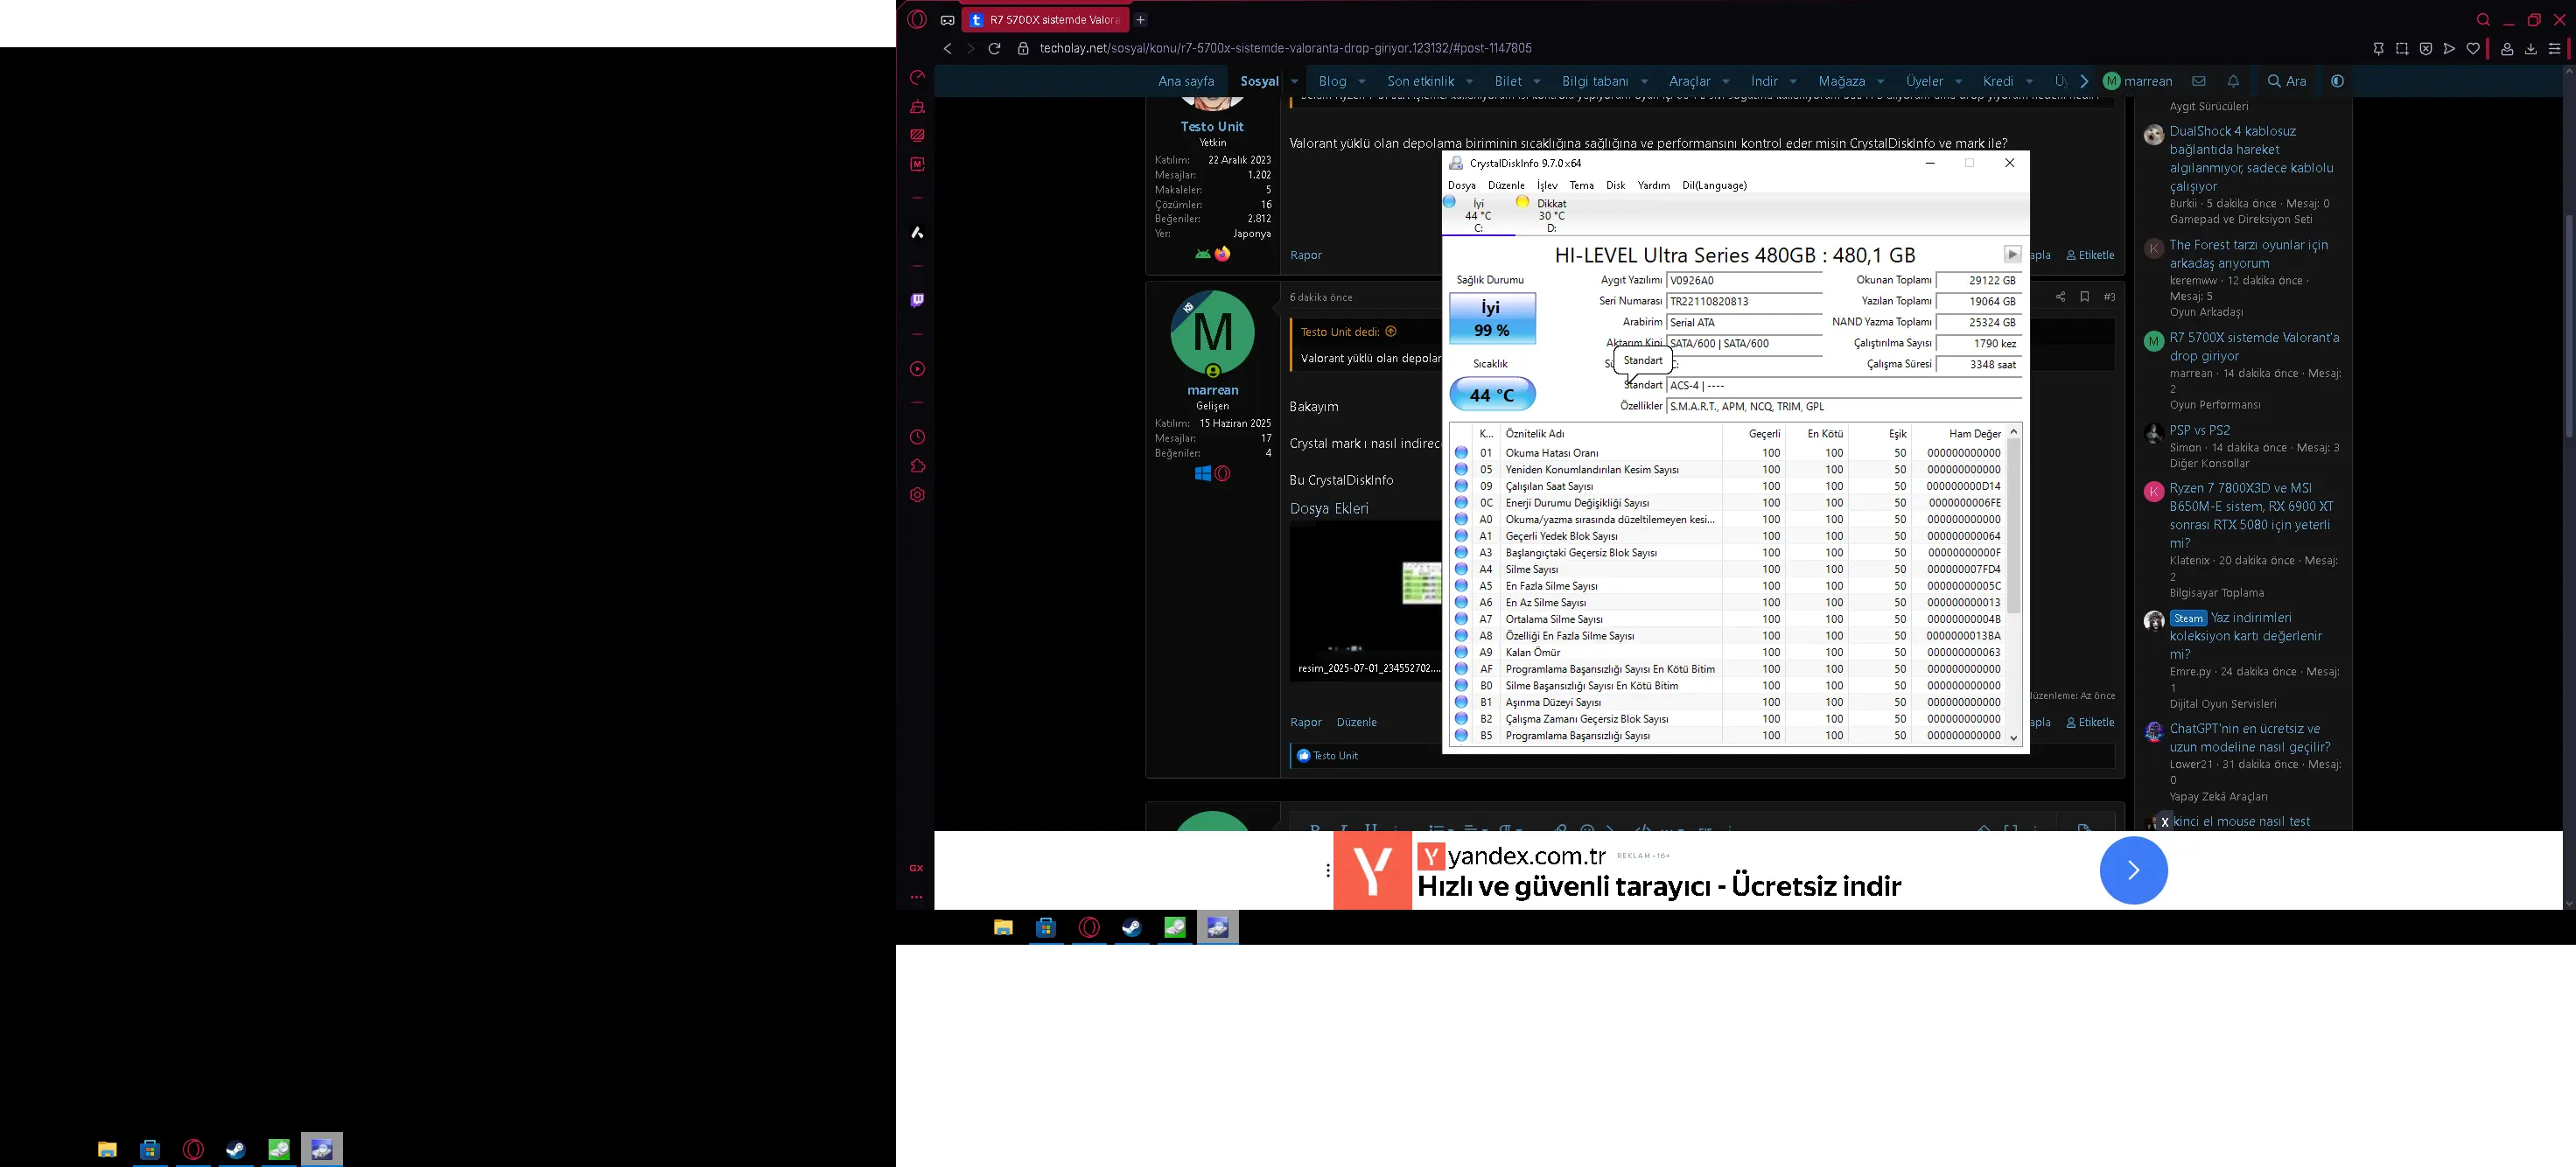Click Rapor link in Testo Unit's post
Screen dimensions: 2576x1167
point(1305,255)
